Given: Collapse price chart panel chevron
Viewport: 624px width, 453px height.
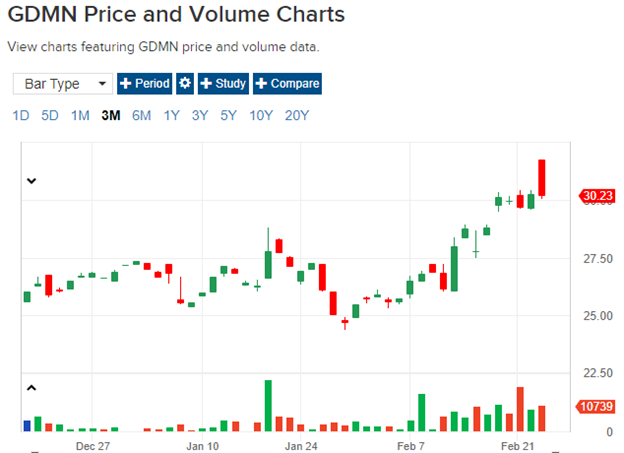Looking at the screenshot, I should (31, 181).
